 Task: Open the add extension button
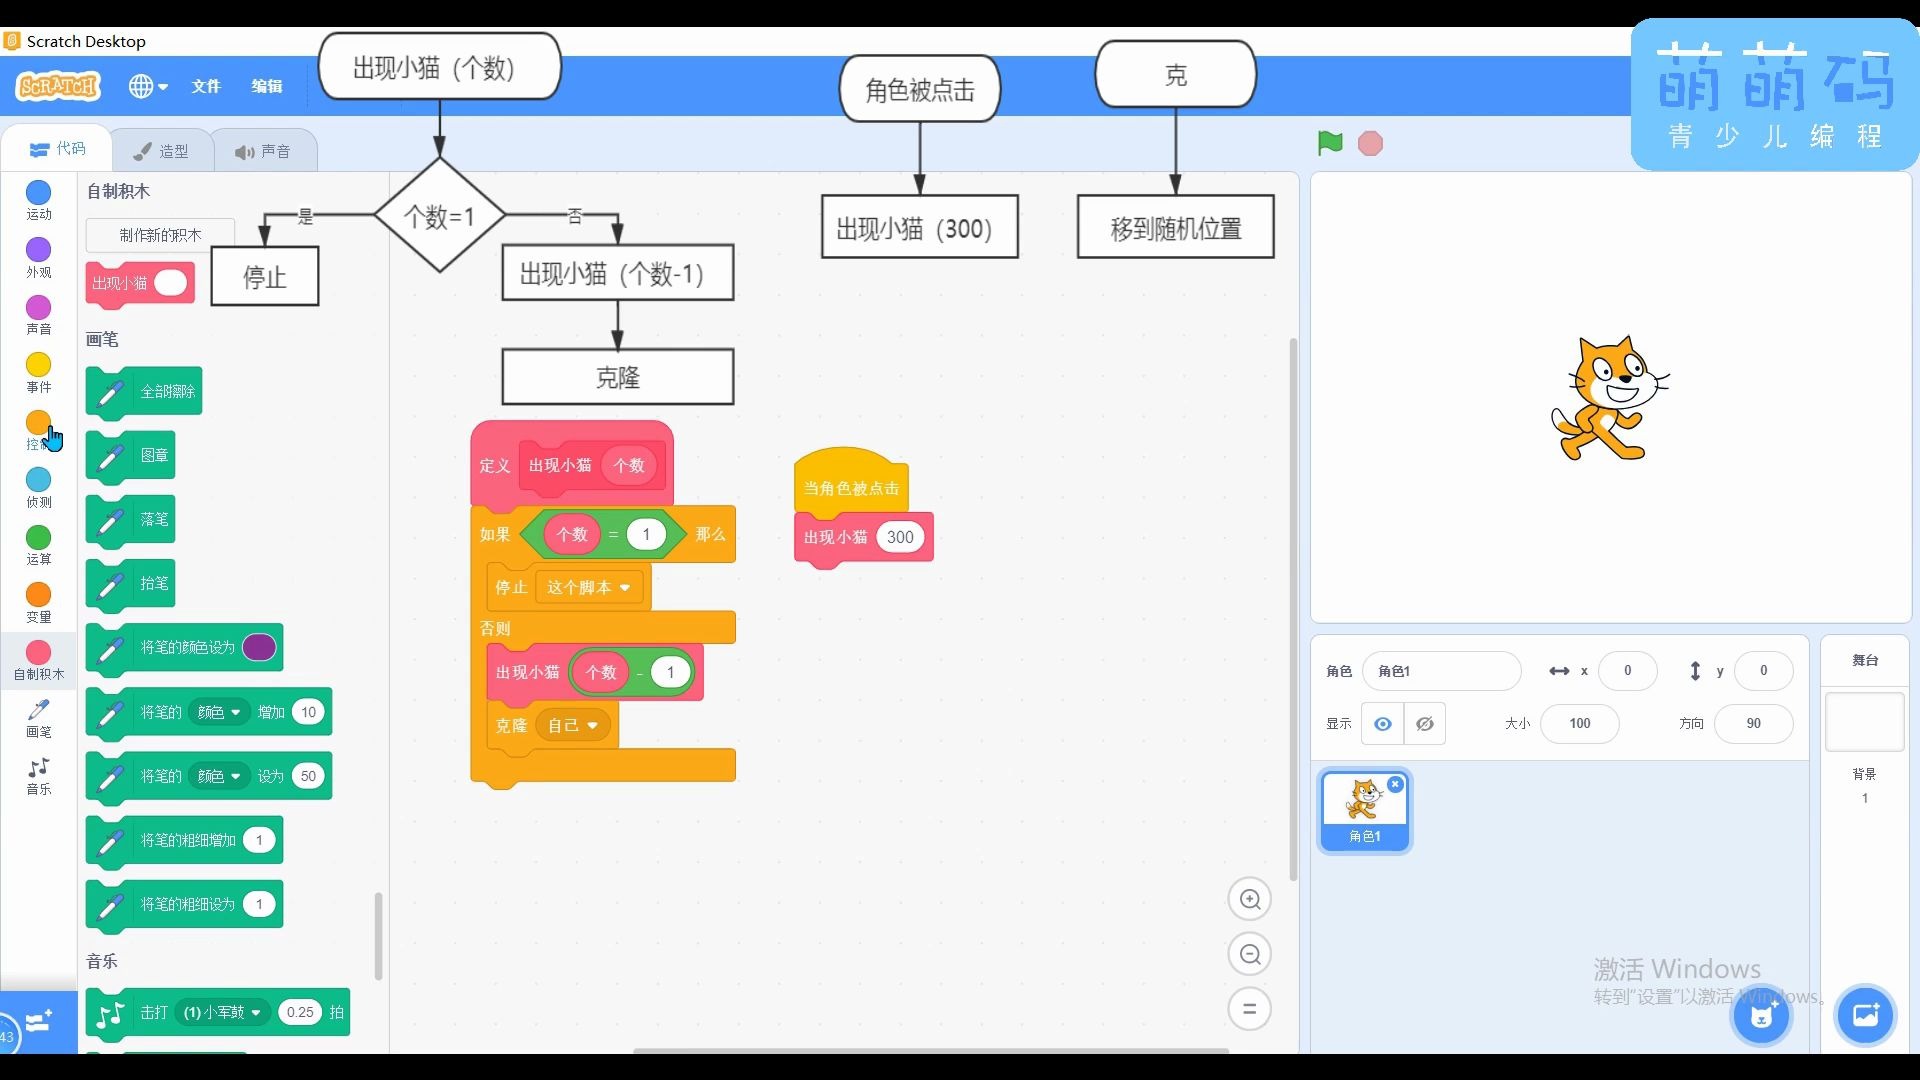(38, 1021)
